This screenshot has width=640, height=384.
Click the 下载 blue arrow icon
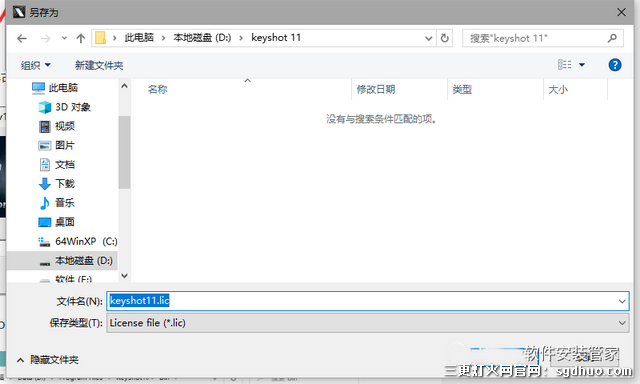coord(44,184)
